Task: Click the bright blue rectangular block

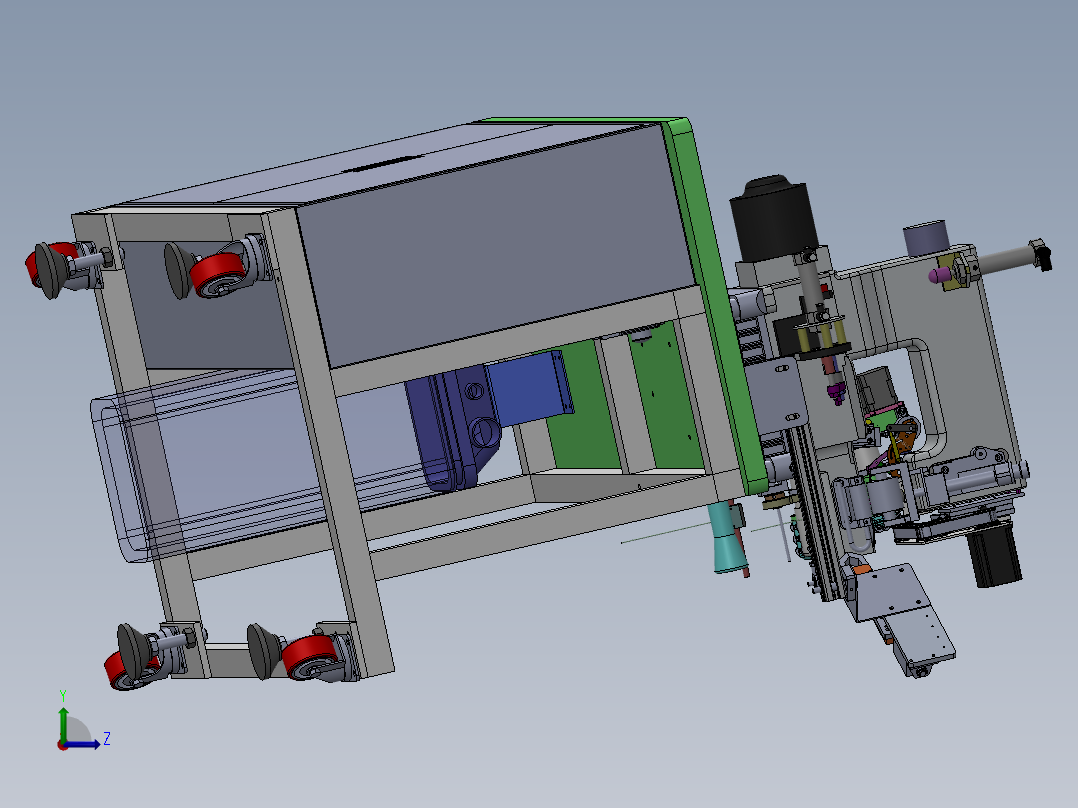Action: [530, 392]
